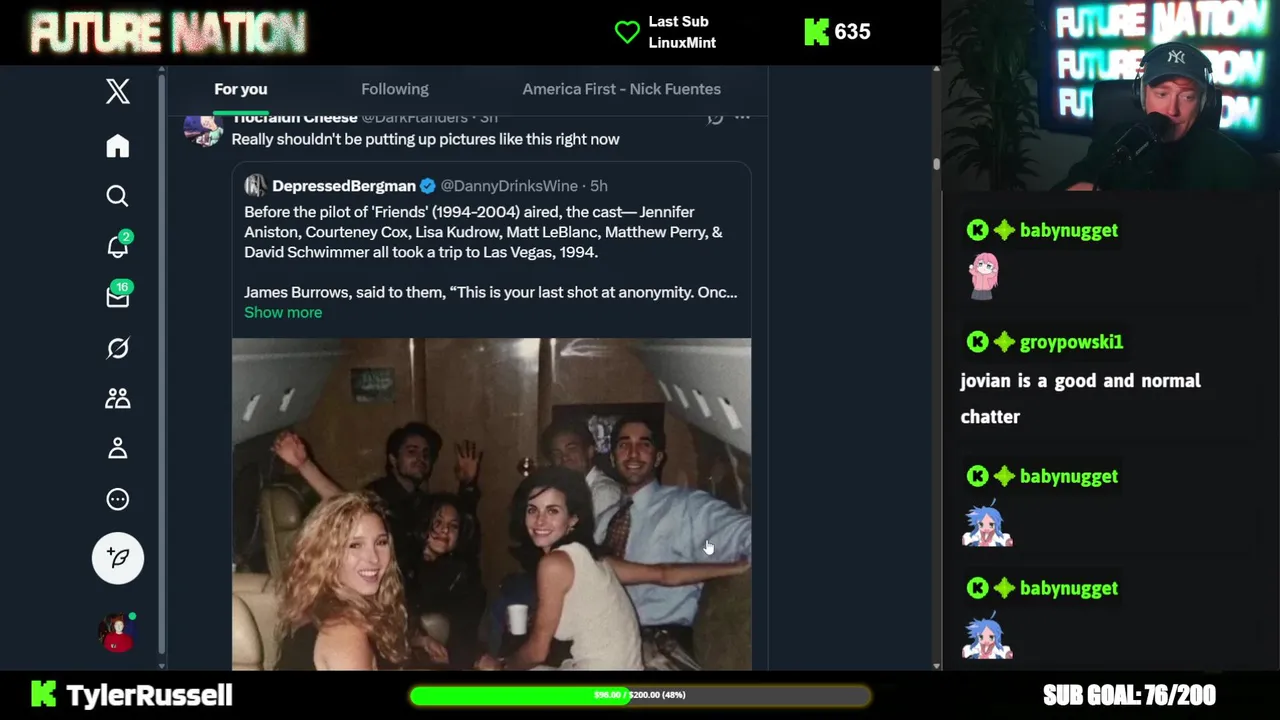Open the Profile person icon

pos(118,449)
